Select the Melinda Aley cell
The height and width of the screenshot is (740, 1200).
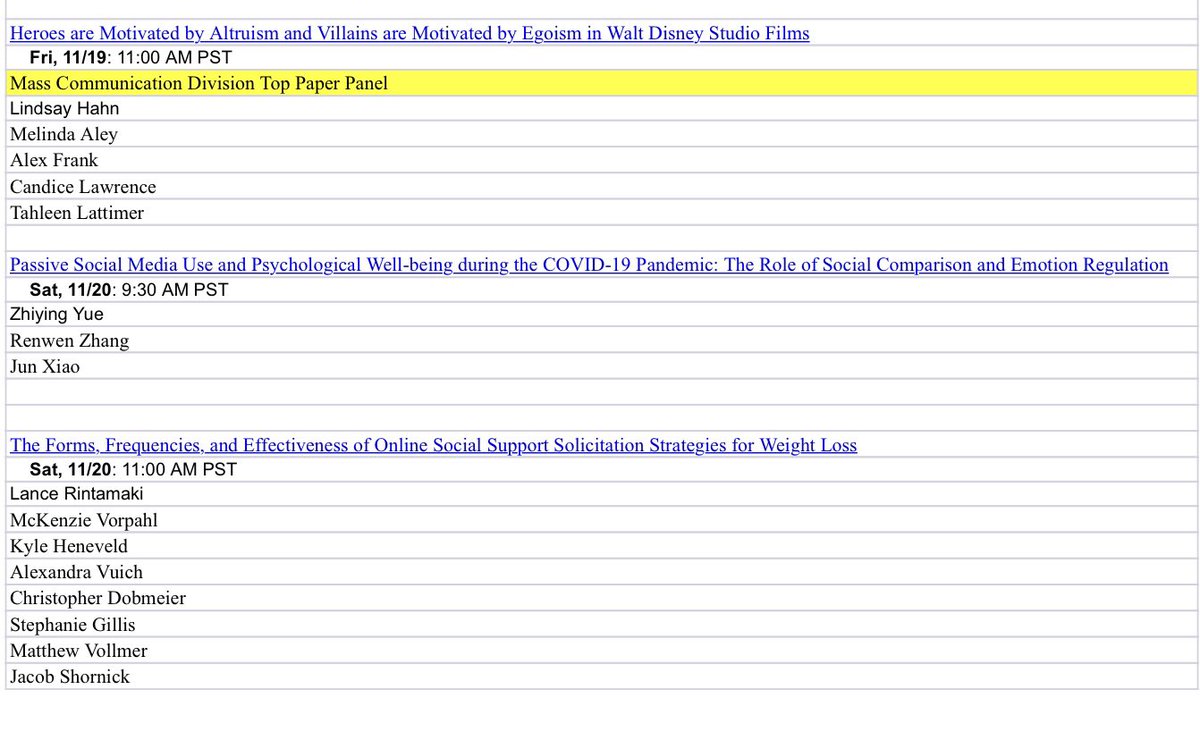click(601, 134)
